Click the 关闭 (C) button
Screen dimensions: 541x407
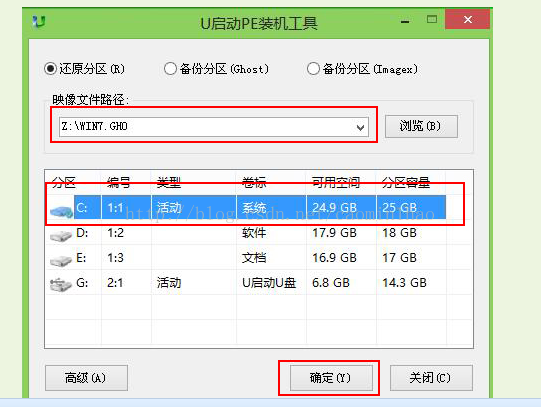[431, 378]
